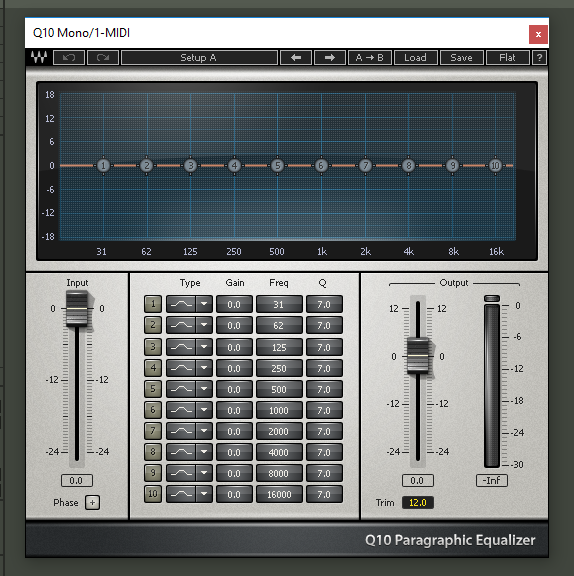Open band 10 filter type dropdown
This screenshot has width=574, height=576.
click(204, 494)
